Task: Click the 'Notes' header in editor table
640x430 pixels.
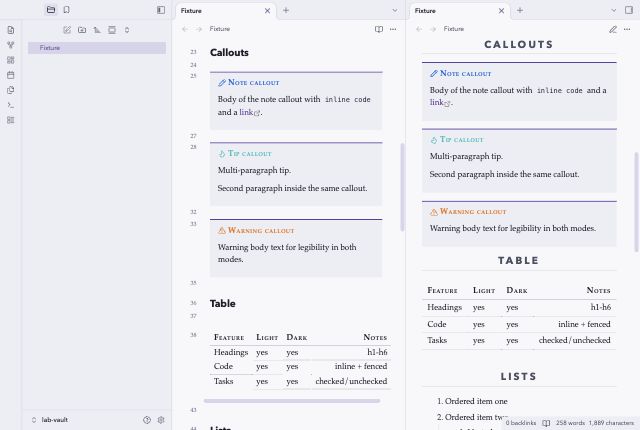Action: coord(375,337)
